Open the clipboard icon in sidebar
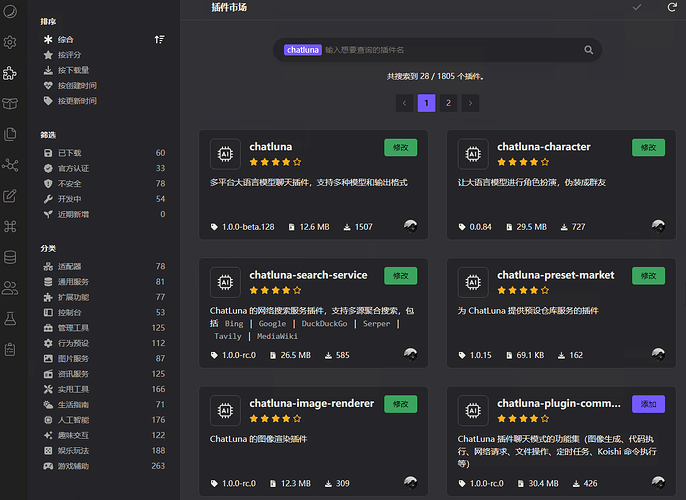 (x=10, y=349)
